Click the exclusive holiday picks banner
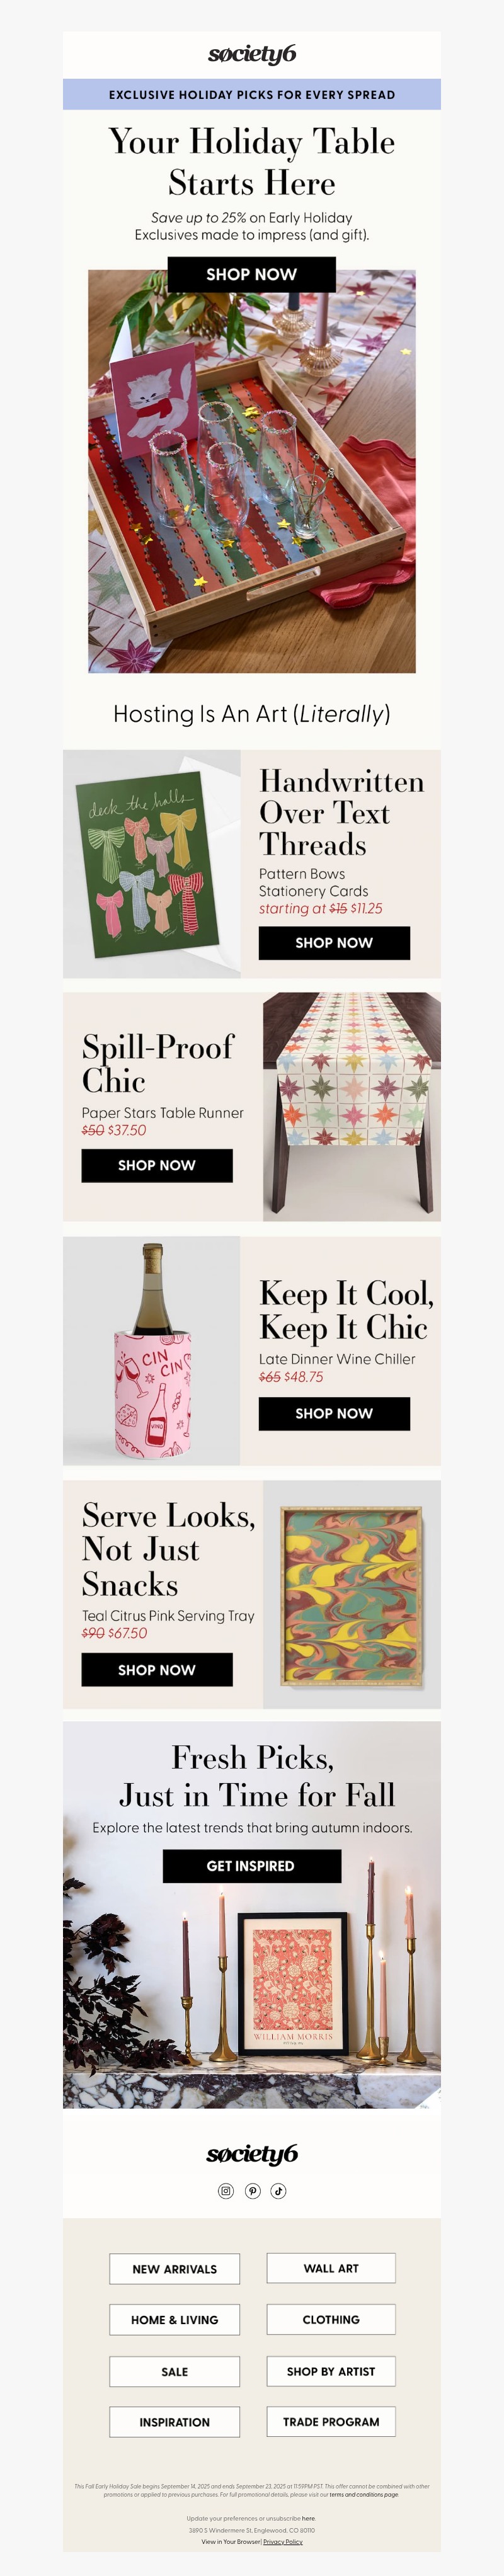The image size is (504, 2576). [252, 94]
